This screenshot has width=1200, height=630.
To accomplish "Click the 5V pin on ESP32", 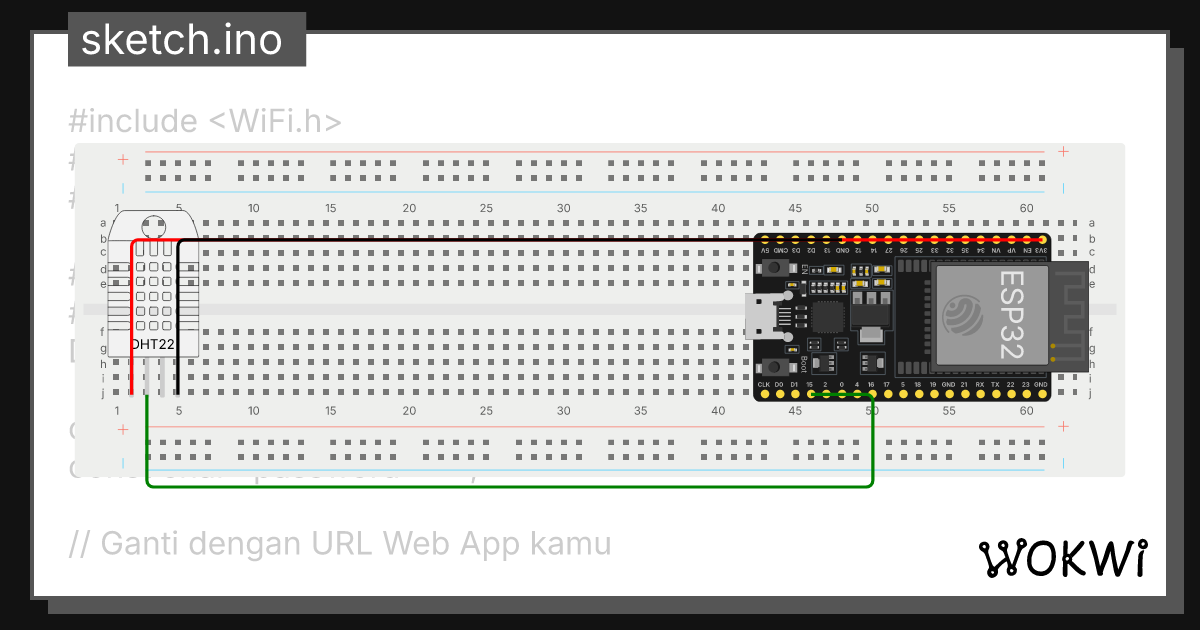I will pyautogui.click(x=765, y=240).
